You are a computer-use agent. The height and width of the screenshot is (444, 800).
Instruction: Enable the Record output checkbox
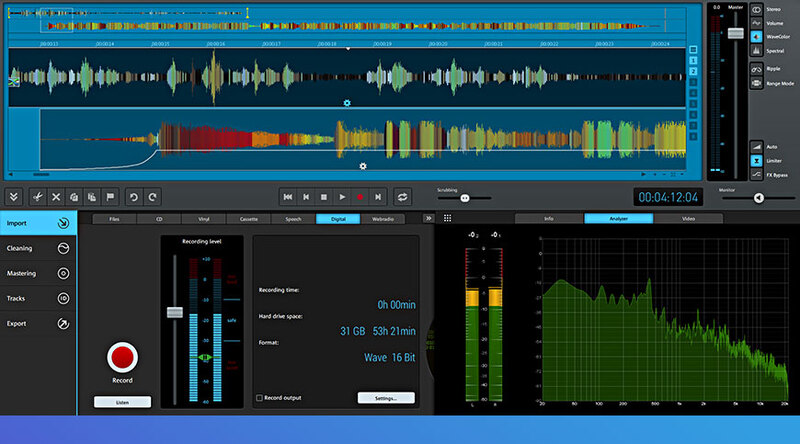click(x=259, y=397)
